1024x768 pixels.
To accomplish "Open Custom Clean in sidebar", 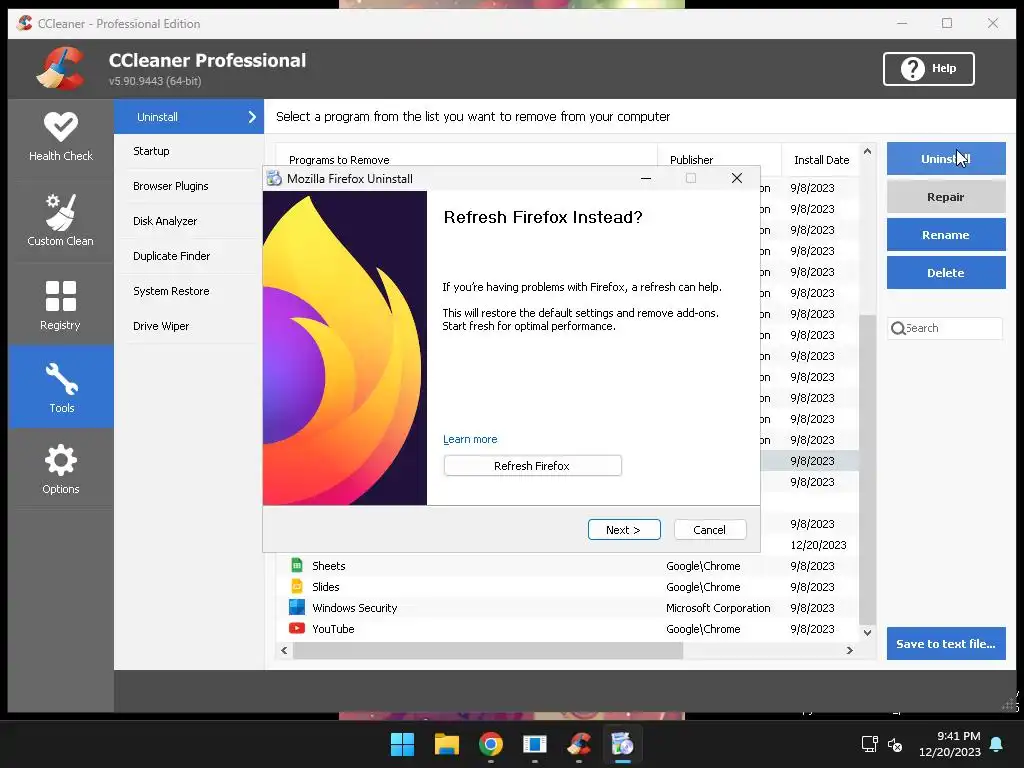I will pyautogui.click(x=61, y=220).
